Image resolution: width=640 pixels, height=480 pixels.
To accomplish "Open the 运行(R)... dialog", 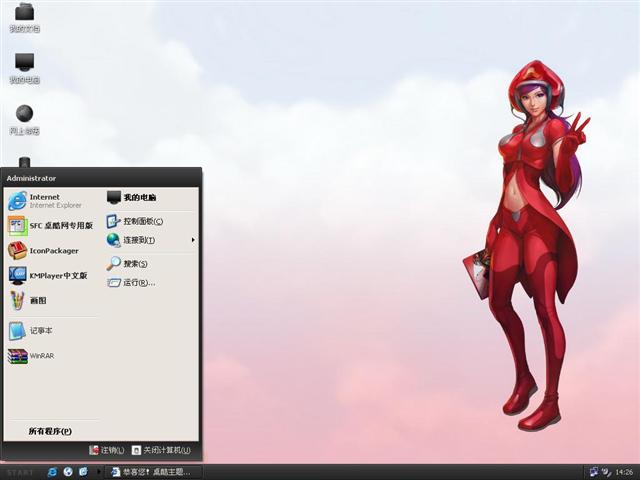I will click(x=150, y=282).
